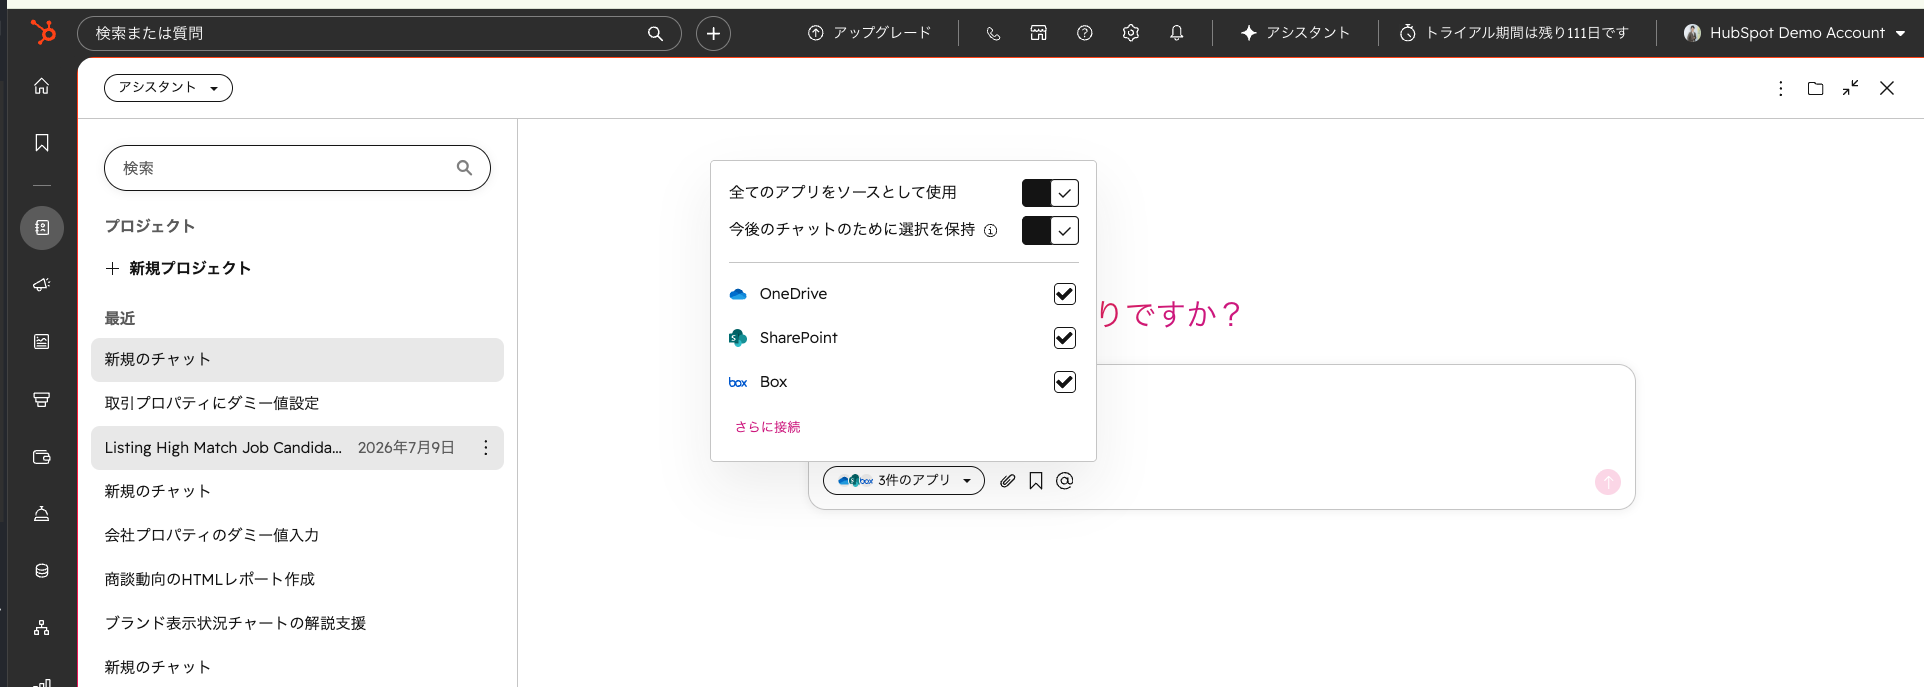Open the CRM contacts sidebar icon

(x=42, y=228)
